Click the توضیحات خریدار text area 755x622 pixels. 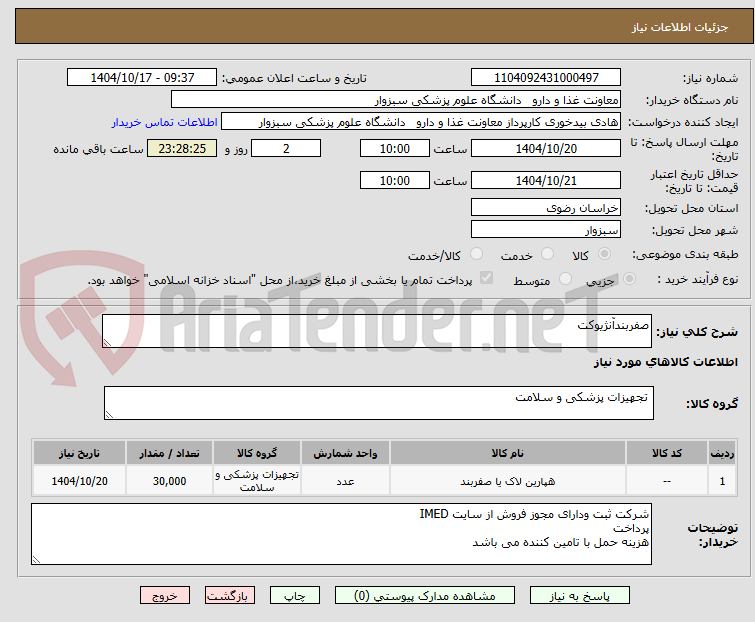click(341, 534)
